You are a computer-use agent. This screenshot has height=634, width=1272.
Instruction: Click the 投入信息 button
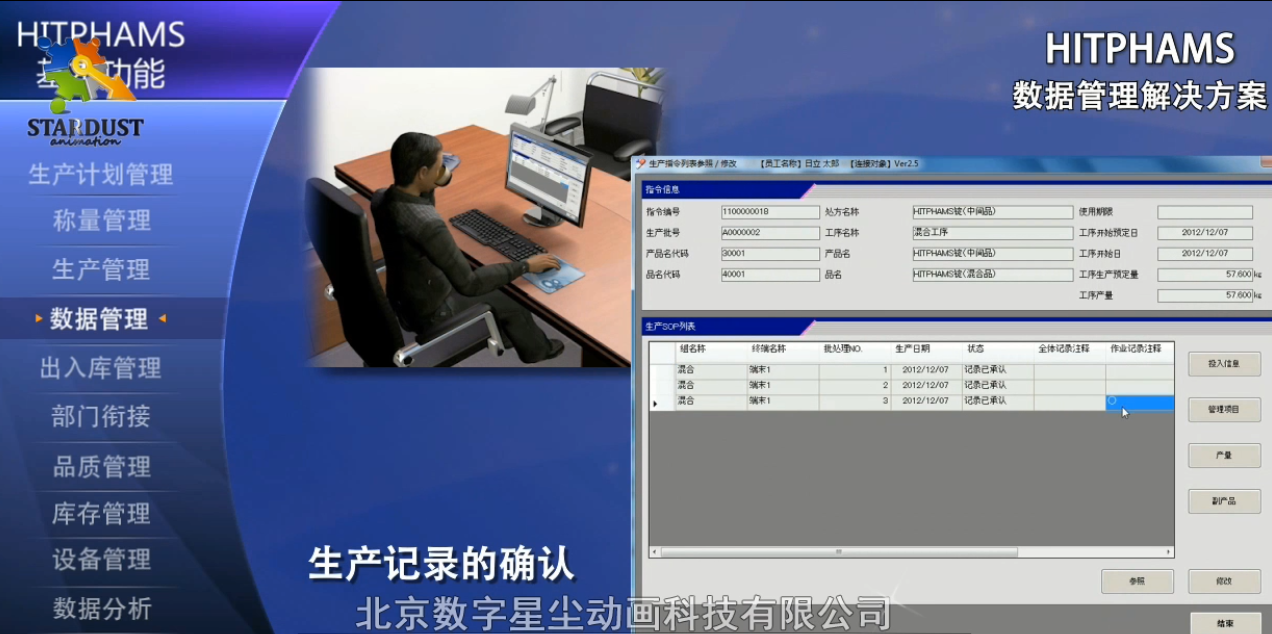(x=1224, y=364)
